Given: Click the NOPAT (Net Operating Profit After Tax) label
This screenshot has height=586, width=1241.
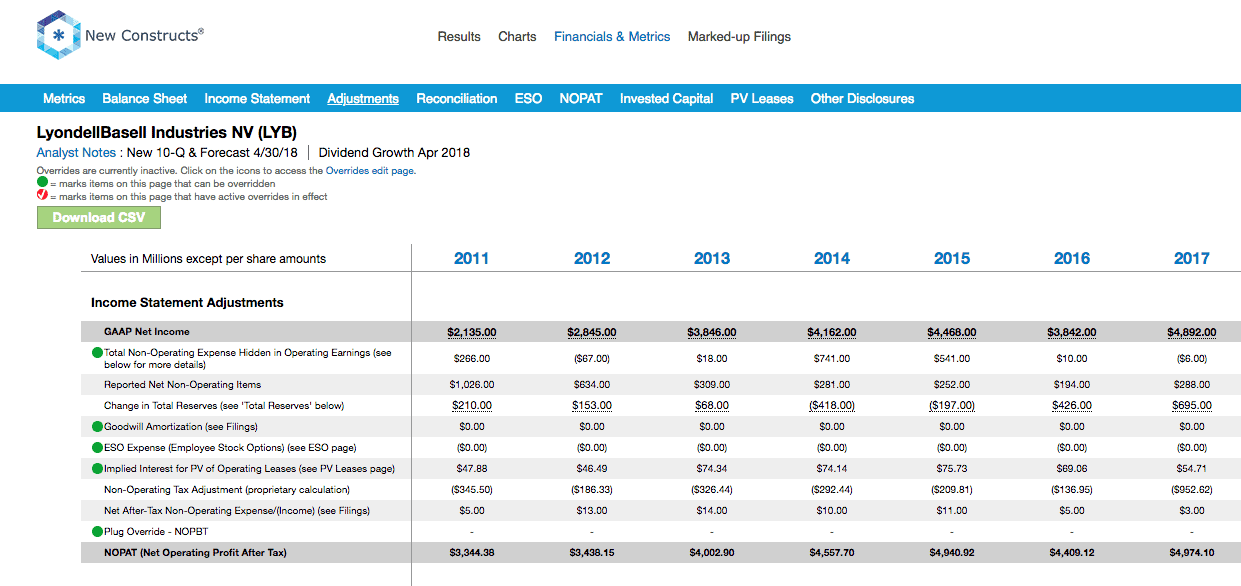Looking at the screenshot, I should click(x=195, y=553).
